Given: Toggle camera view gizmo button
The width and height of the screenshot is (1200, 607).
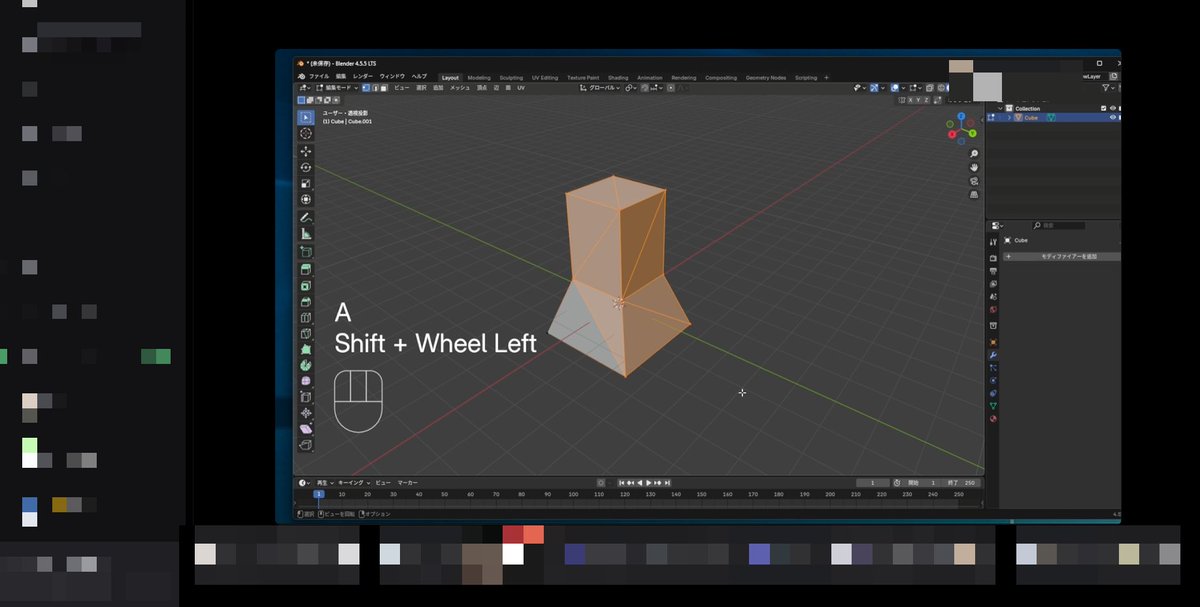Looking at the screenshot, I should 974,181.
